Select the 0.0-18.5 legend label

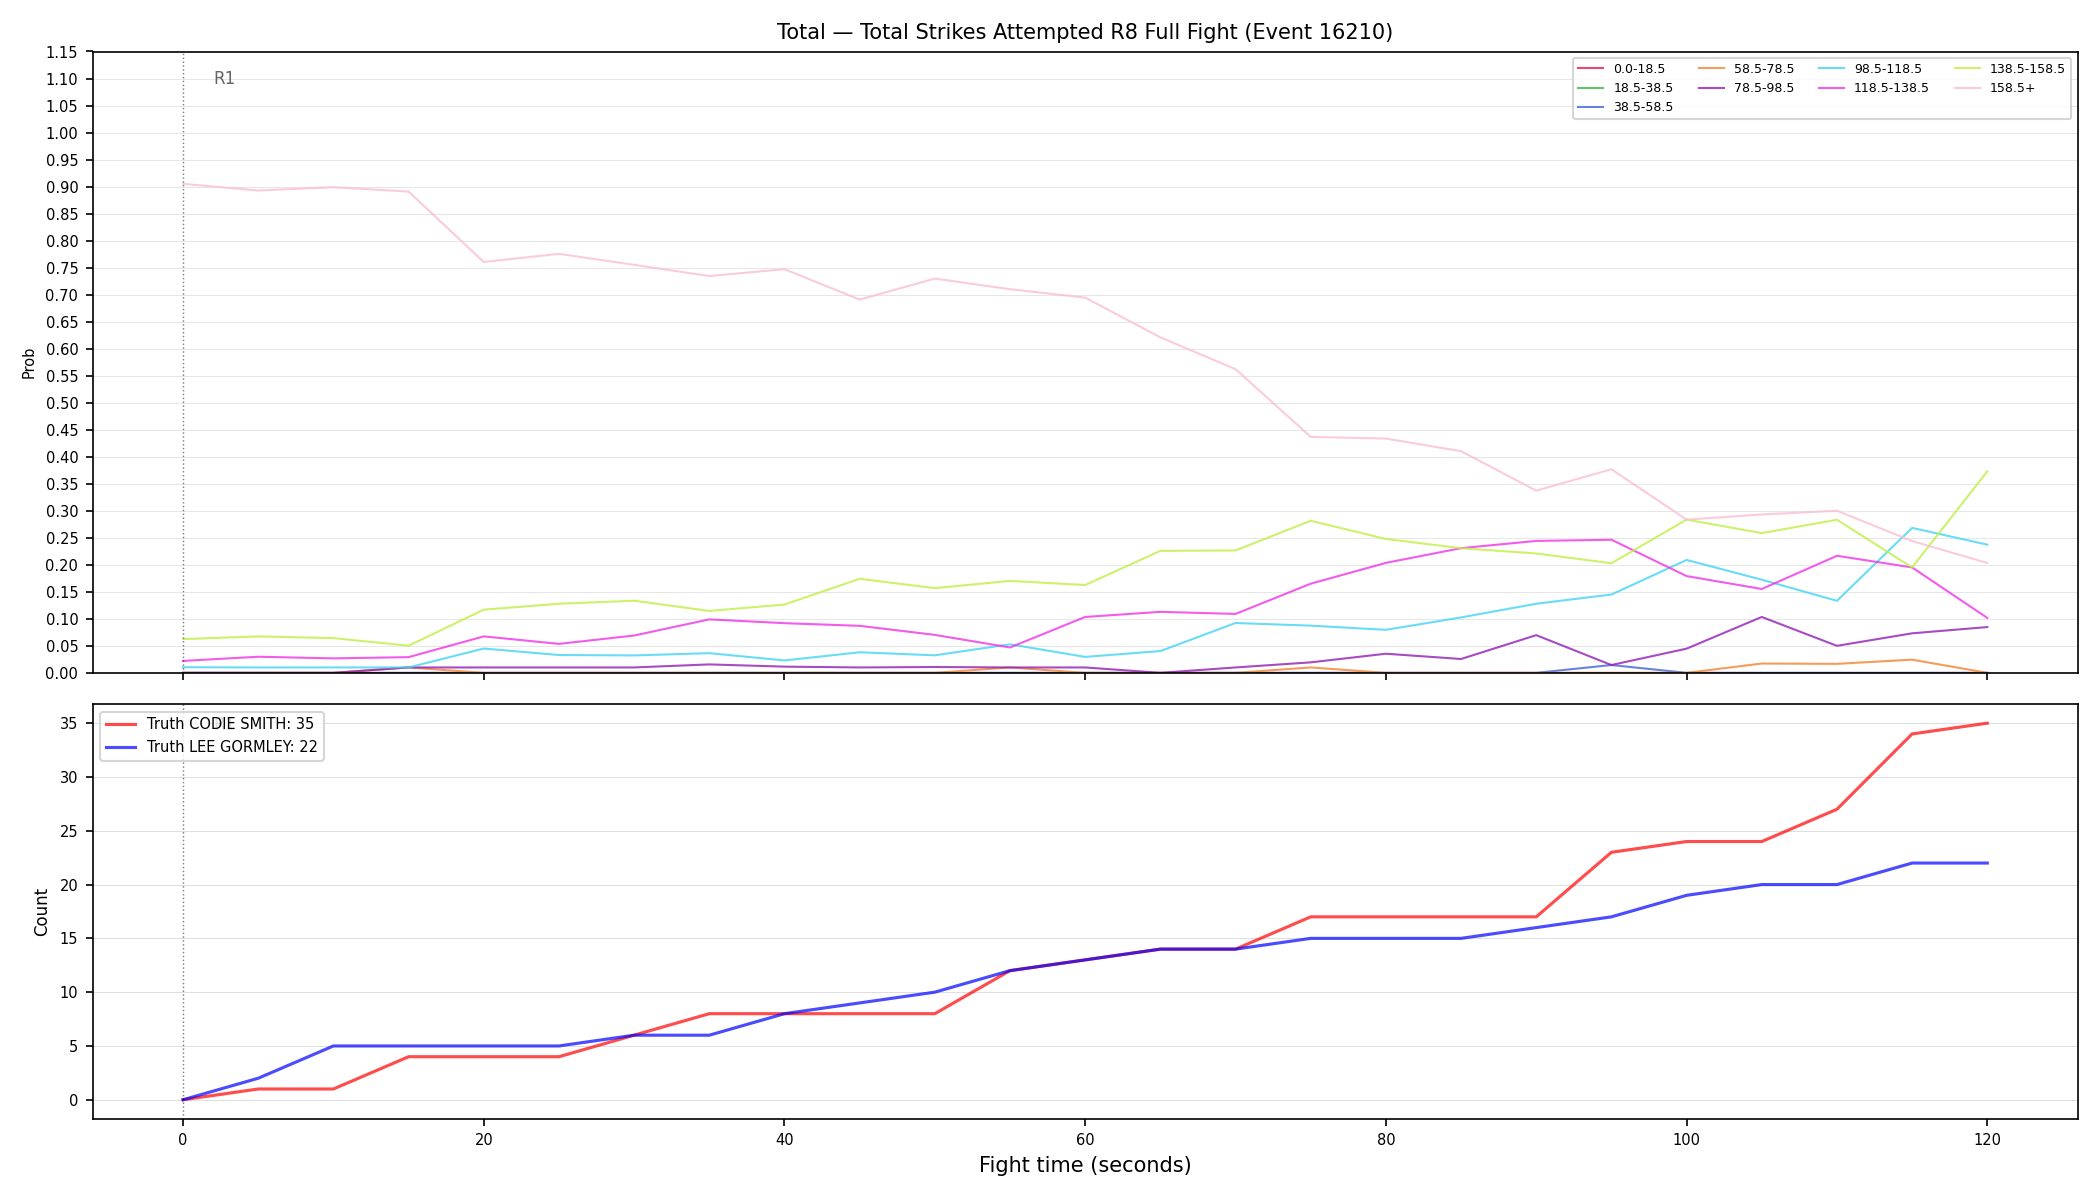tap(1639, 69)
